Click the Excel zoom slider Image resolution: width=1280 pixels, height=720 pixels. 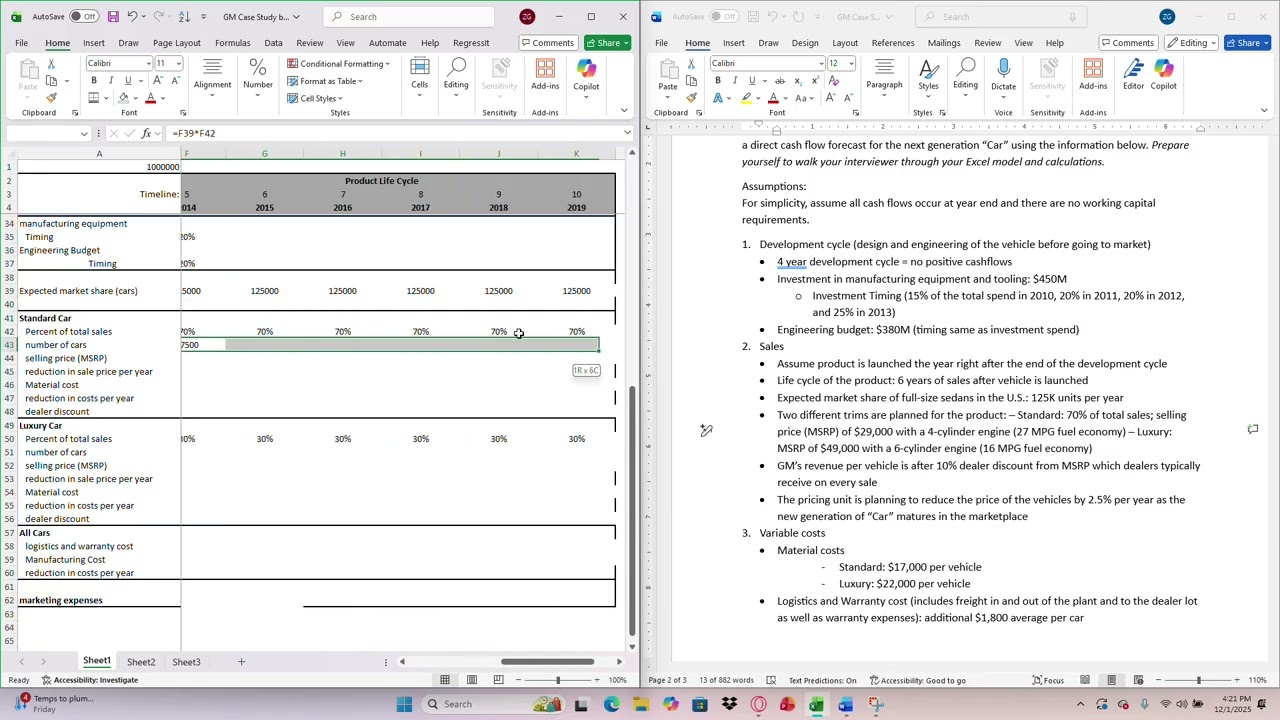click(558, 680)
